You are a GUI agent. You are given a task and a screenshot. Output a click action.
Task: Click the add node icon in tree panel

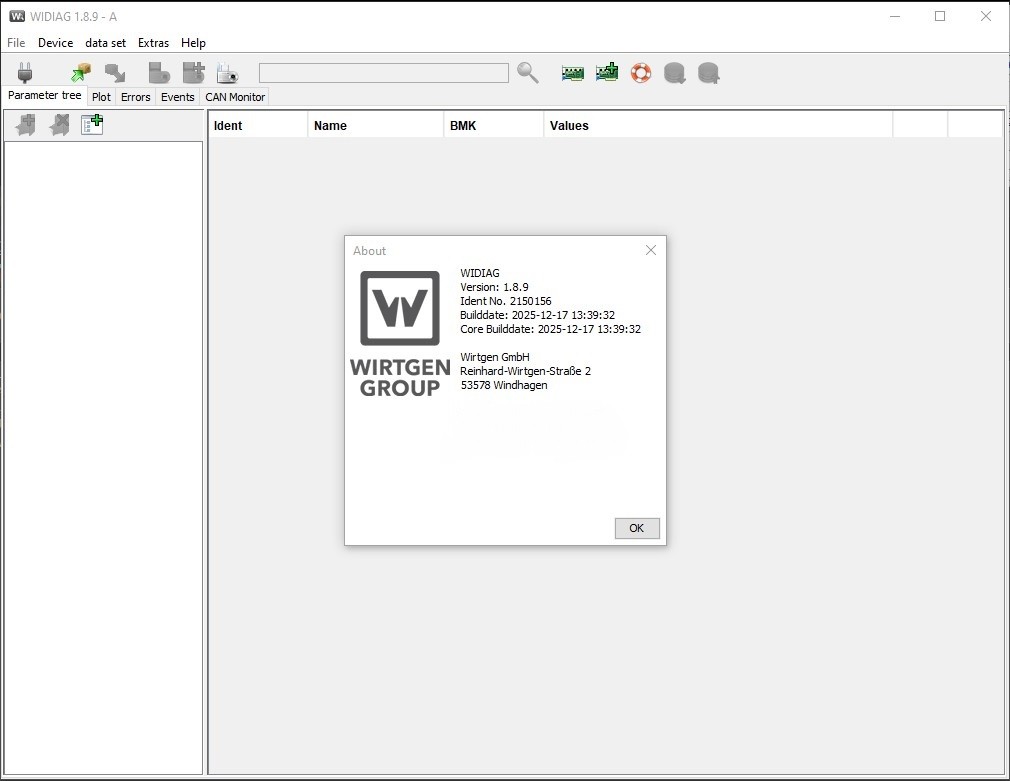click(26, 124)
